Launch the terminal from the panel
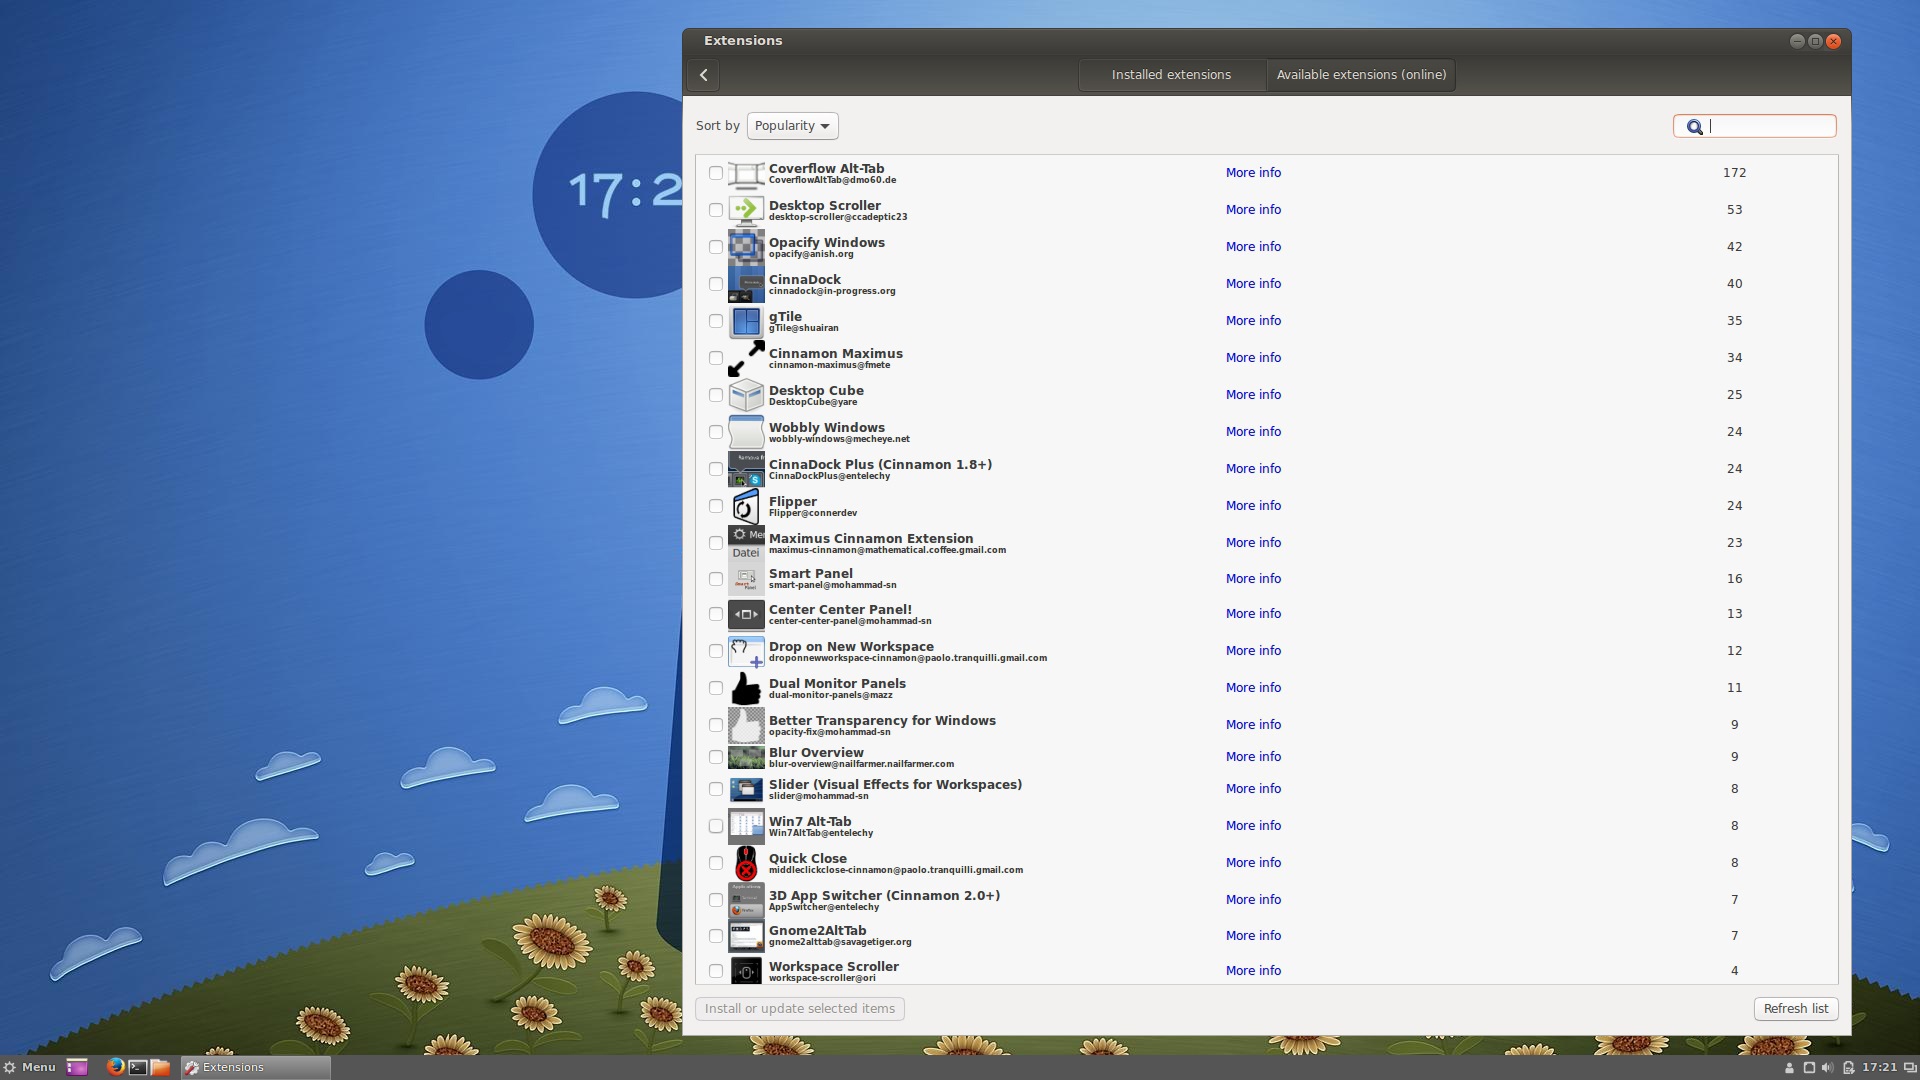 [138, 1067]
